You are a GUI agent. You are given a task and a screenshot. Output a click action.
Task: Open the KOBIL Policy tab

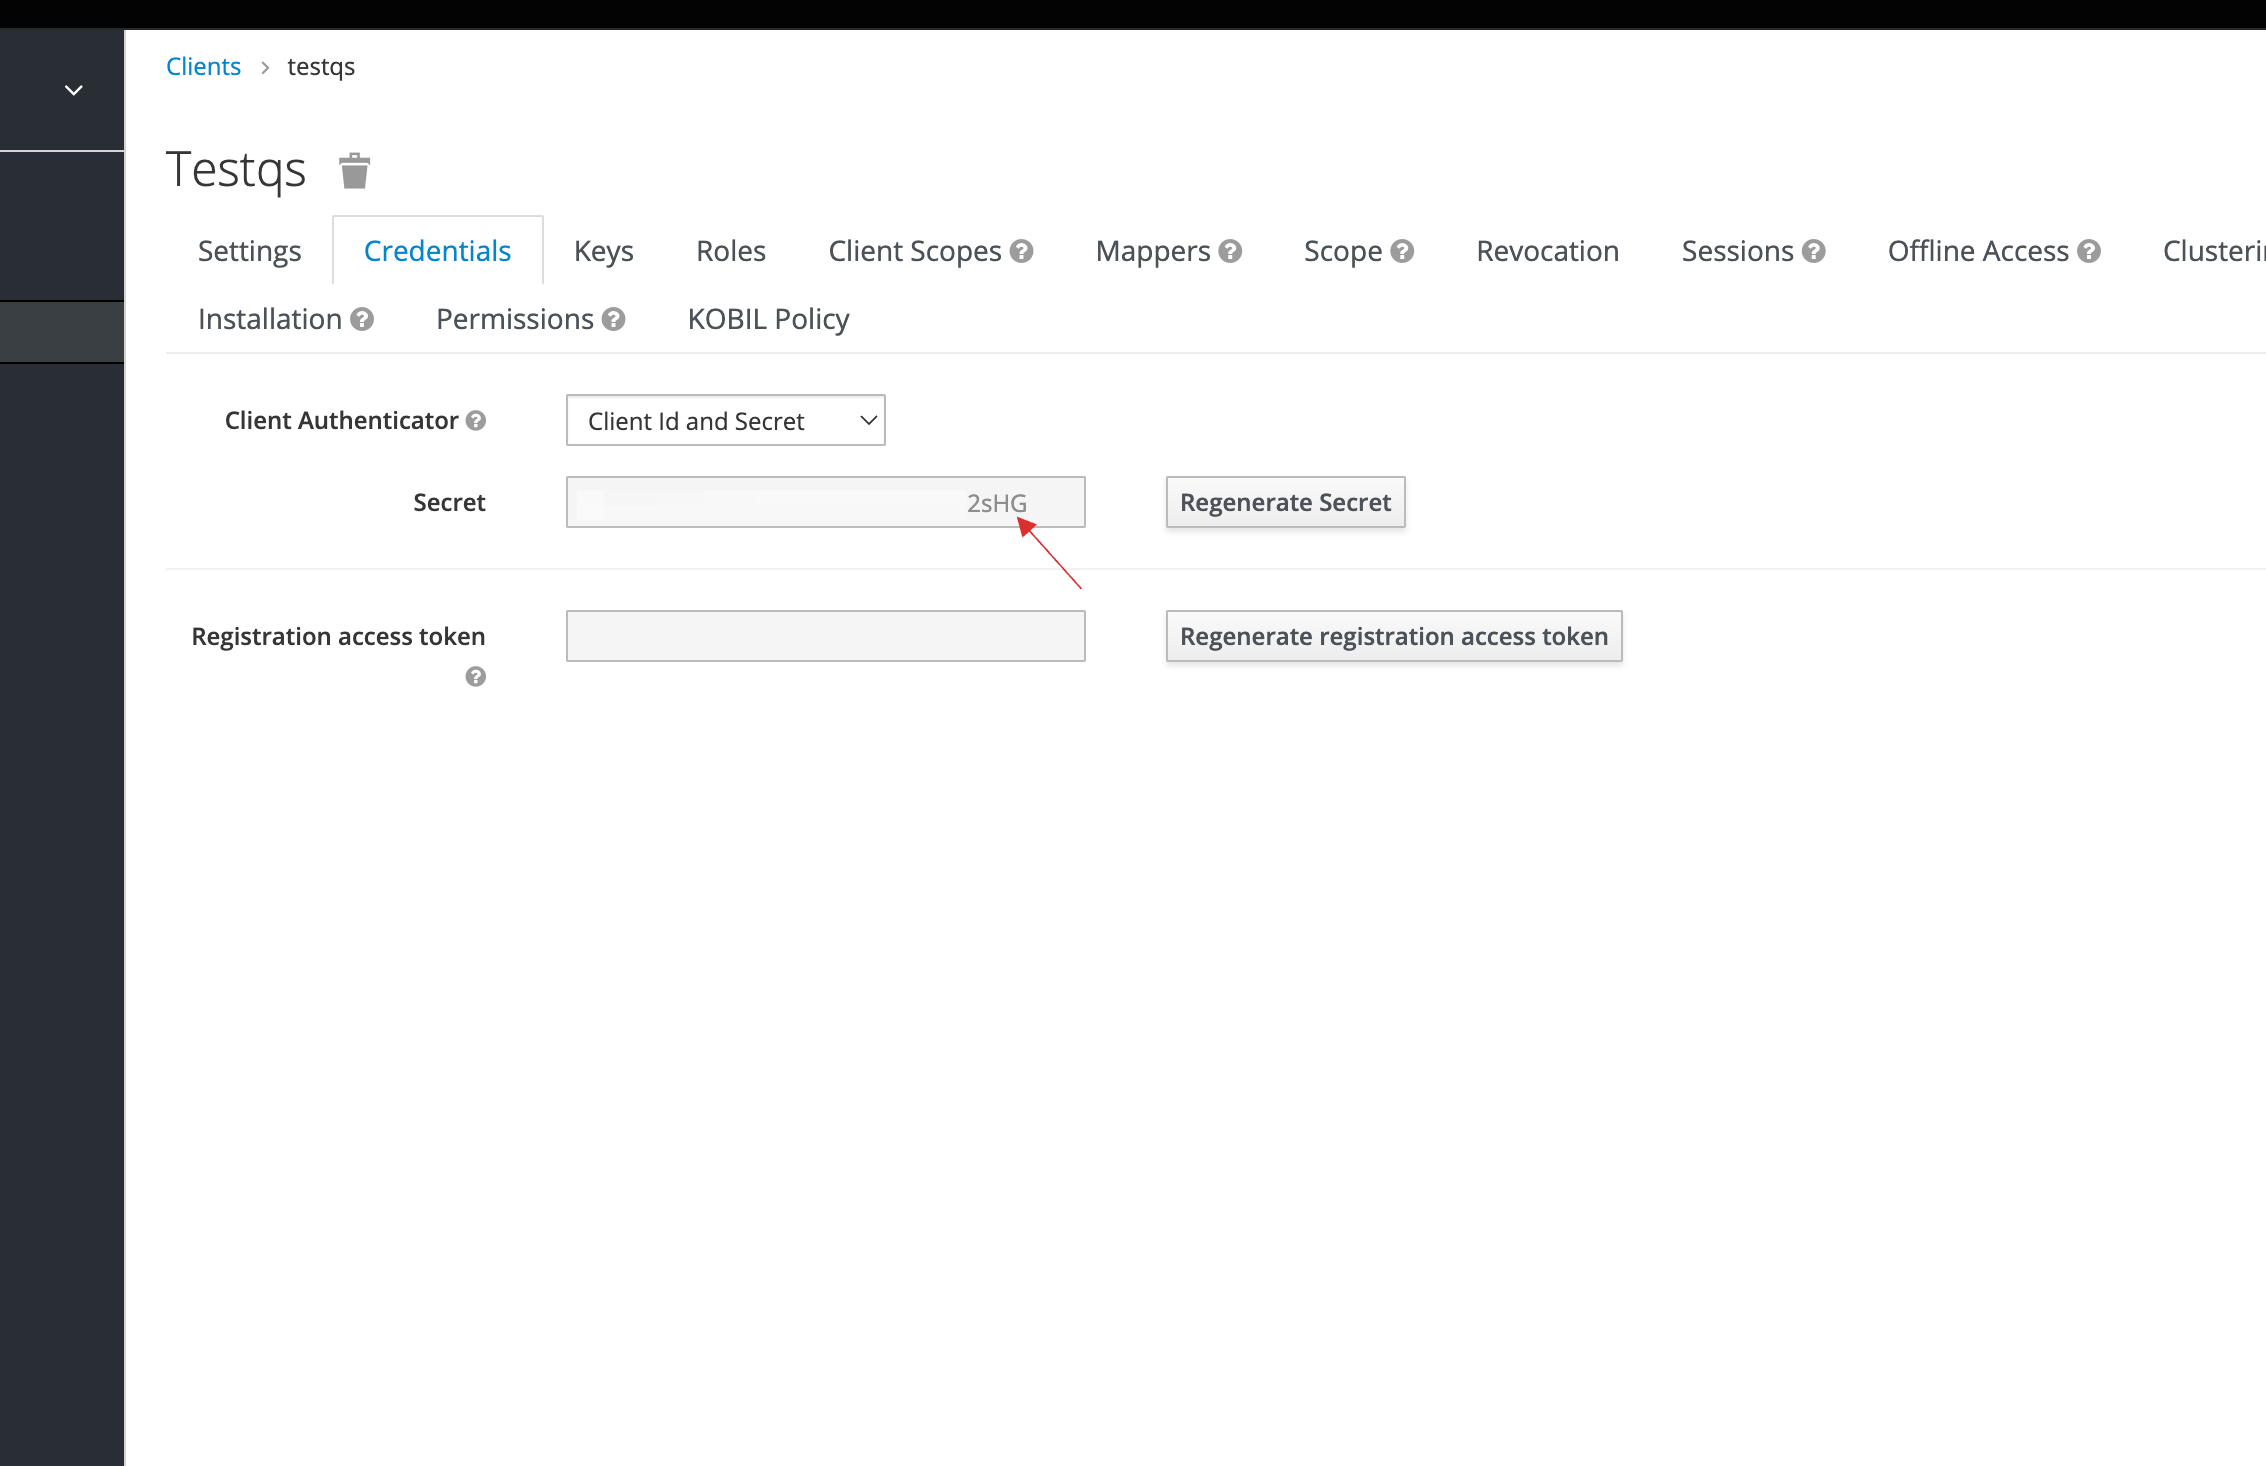tap(768, 319)
